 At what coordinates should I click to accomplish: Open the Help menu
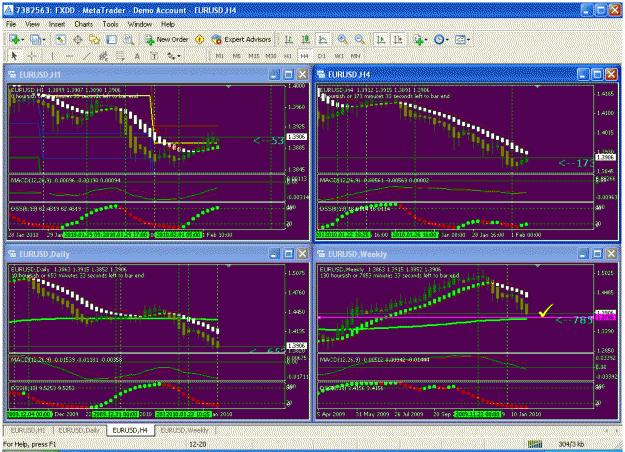[x=168, y=24]
